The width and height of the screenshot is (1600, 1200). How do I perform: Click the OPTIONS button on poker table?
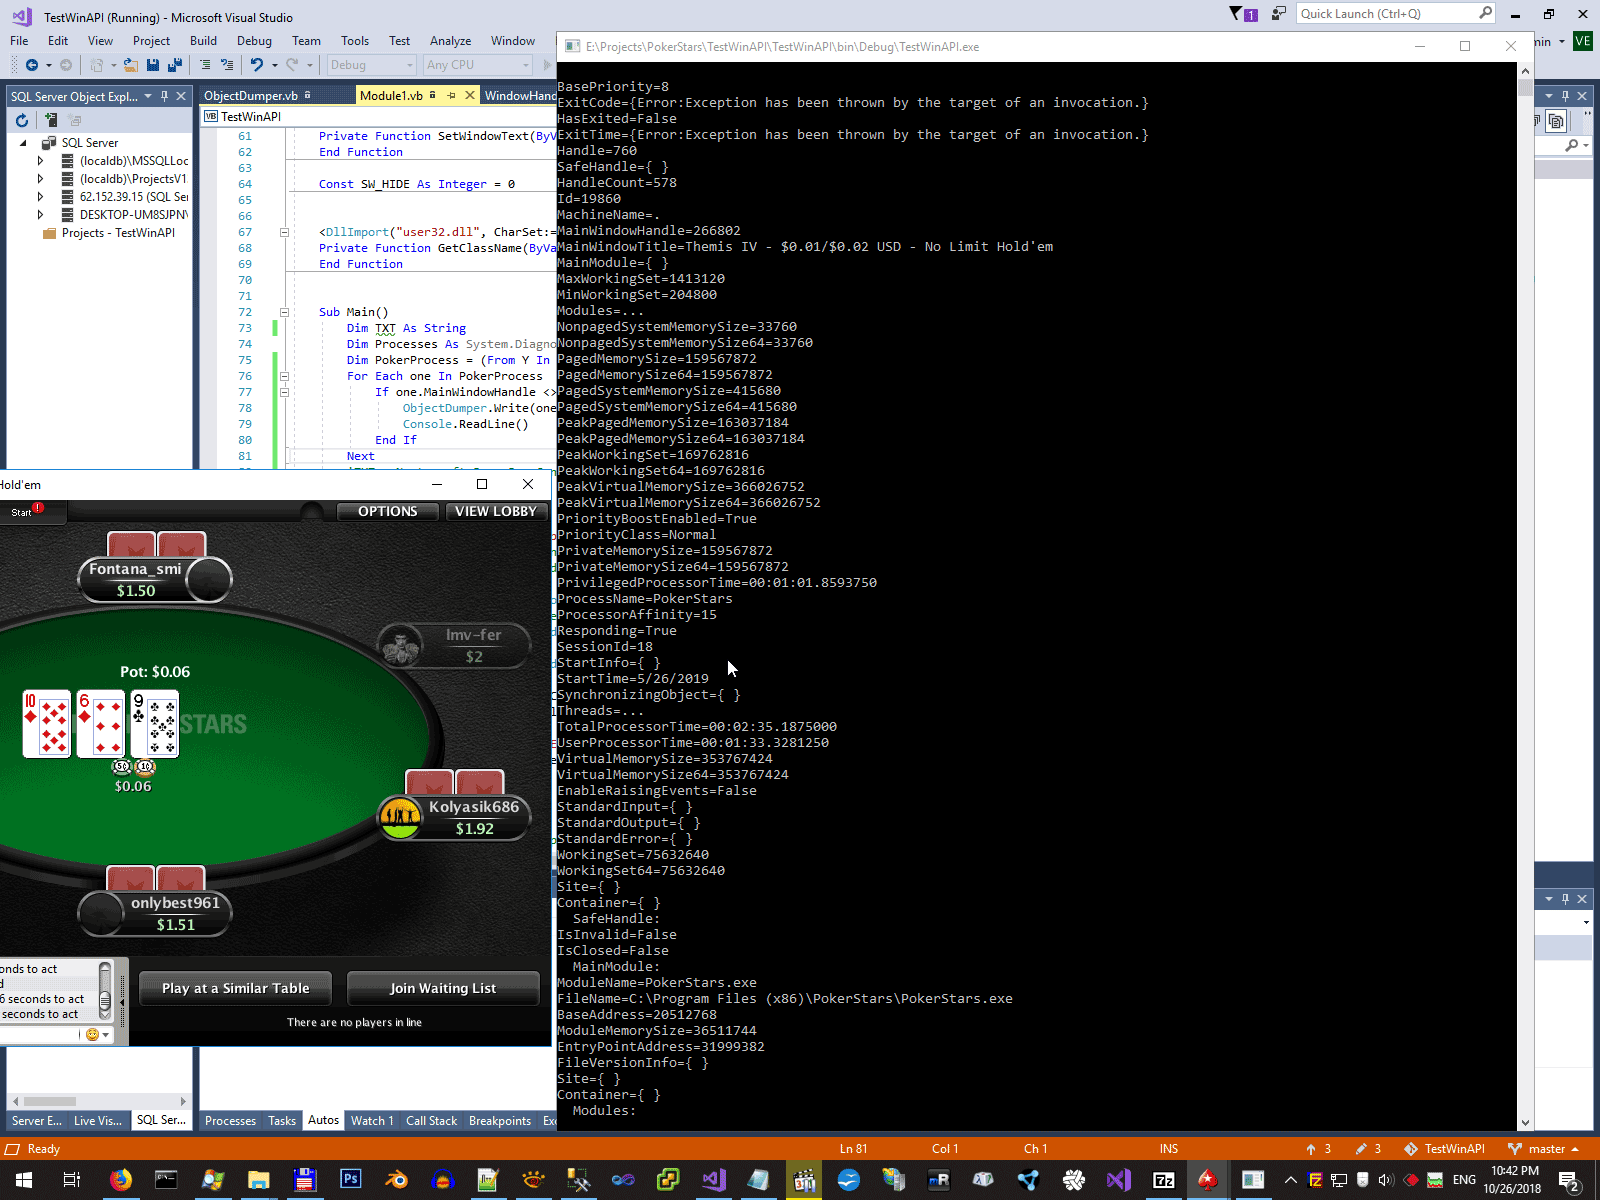[x=388, y=511]
